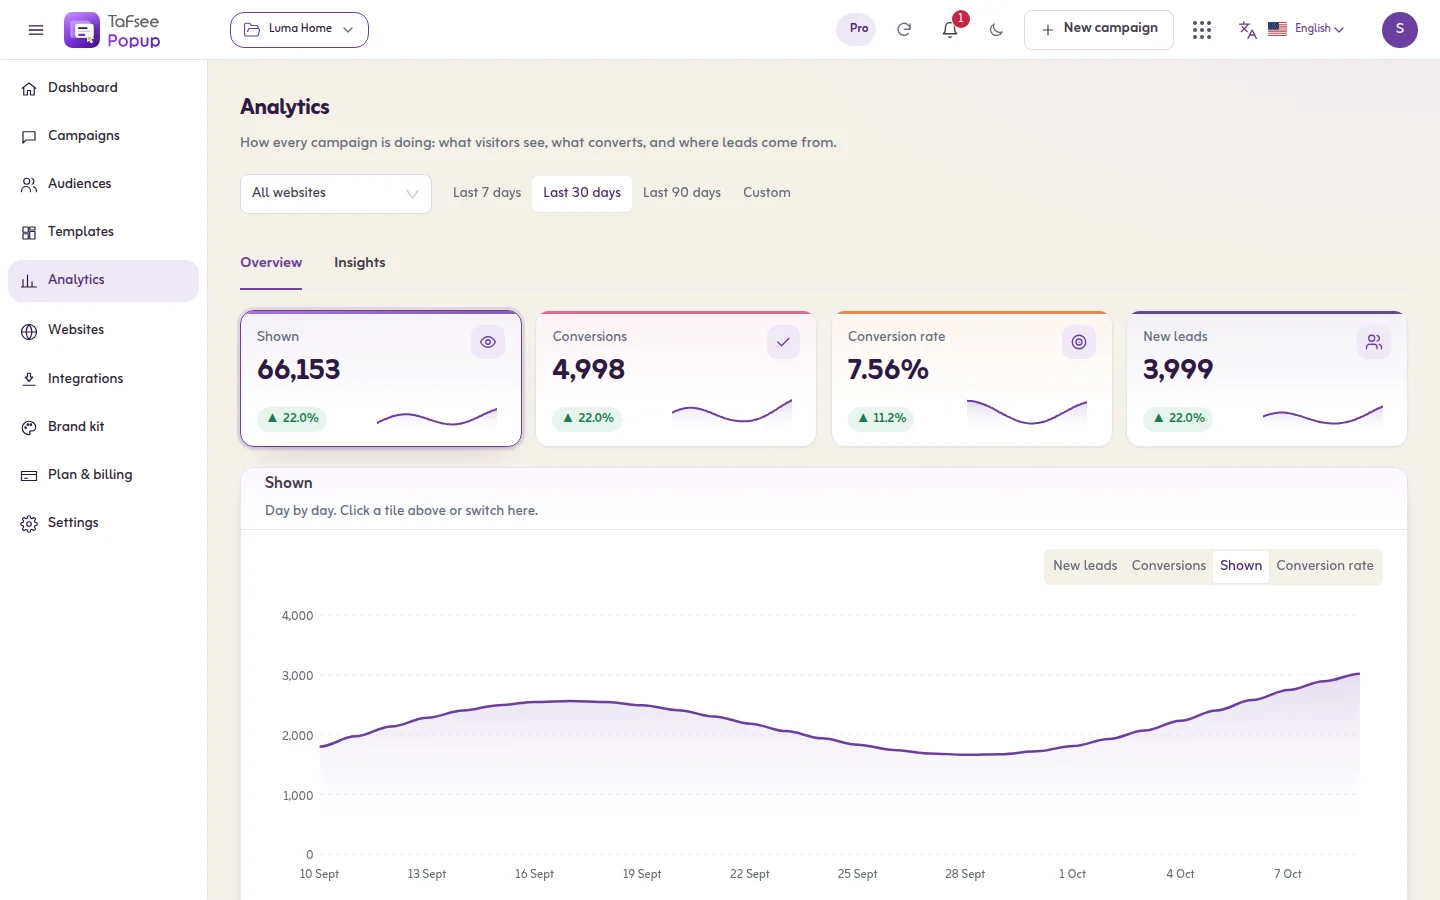Select the Conversions 4,998 stat tile
Screen dimensions: 1440x900
[x=676, y=379]
